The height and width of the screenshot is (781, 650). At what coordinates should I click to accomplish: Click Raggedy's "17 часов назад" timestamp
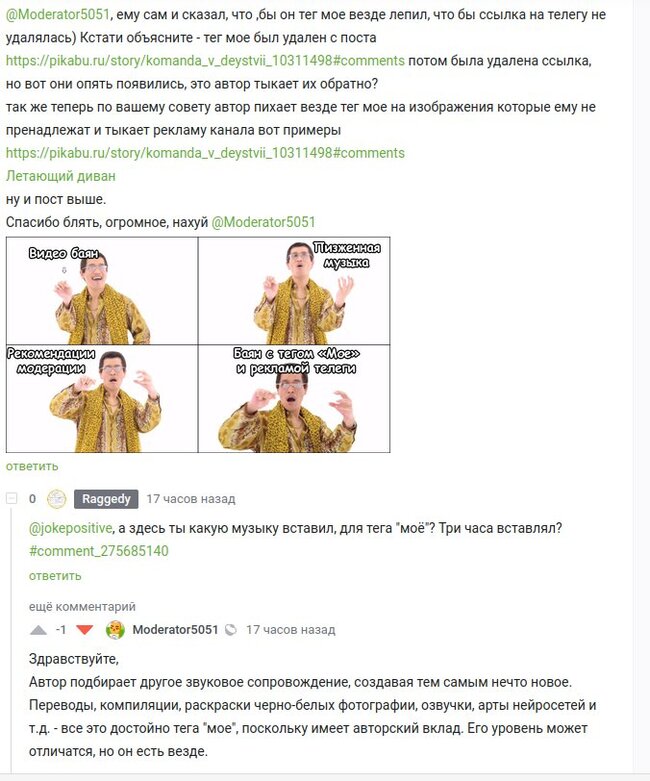191,499
